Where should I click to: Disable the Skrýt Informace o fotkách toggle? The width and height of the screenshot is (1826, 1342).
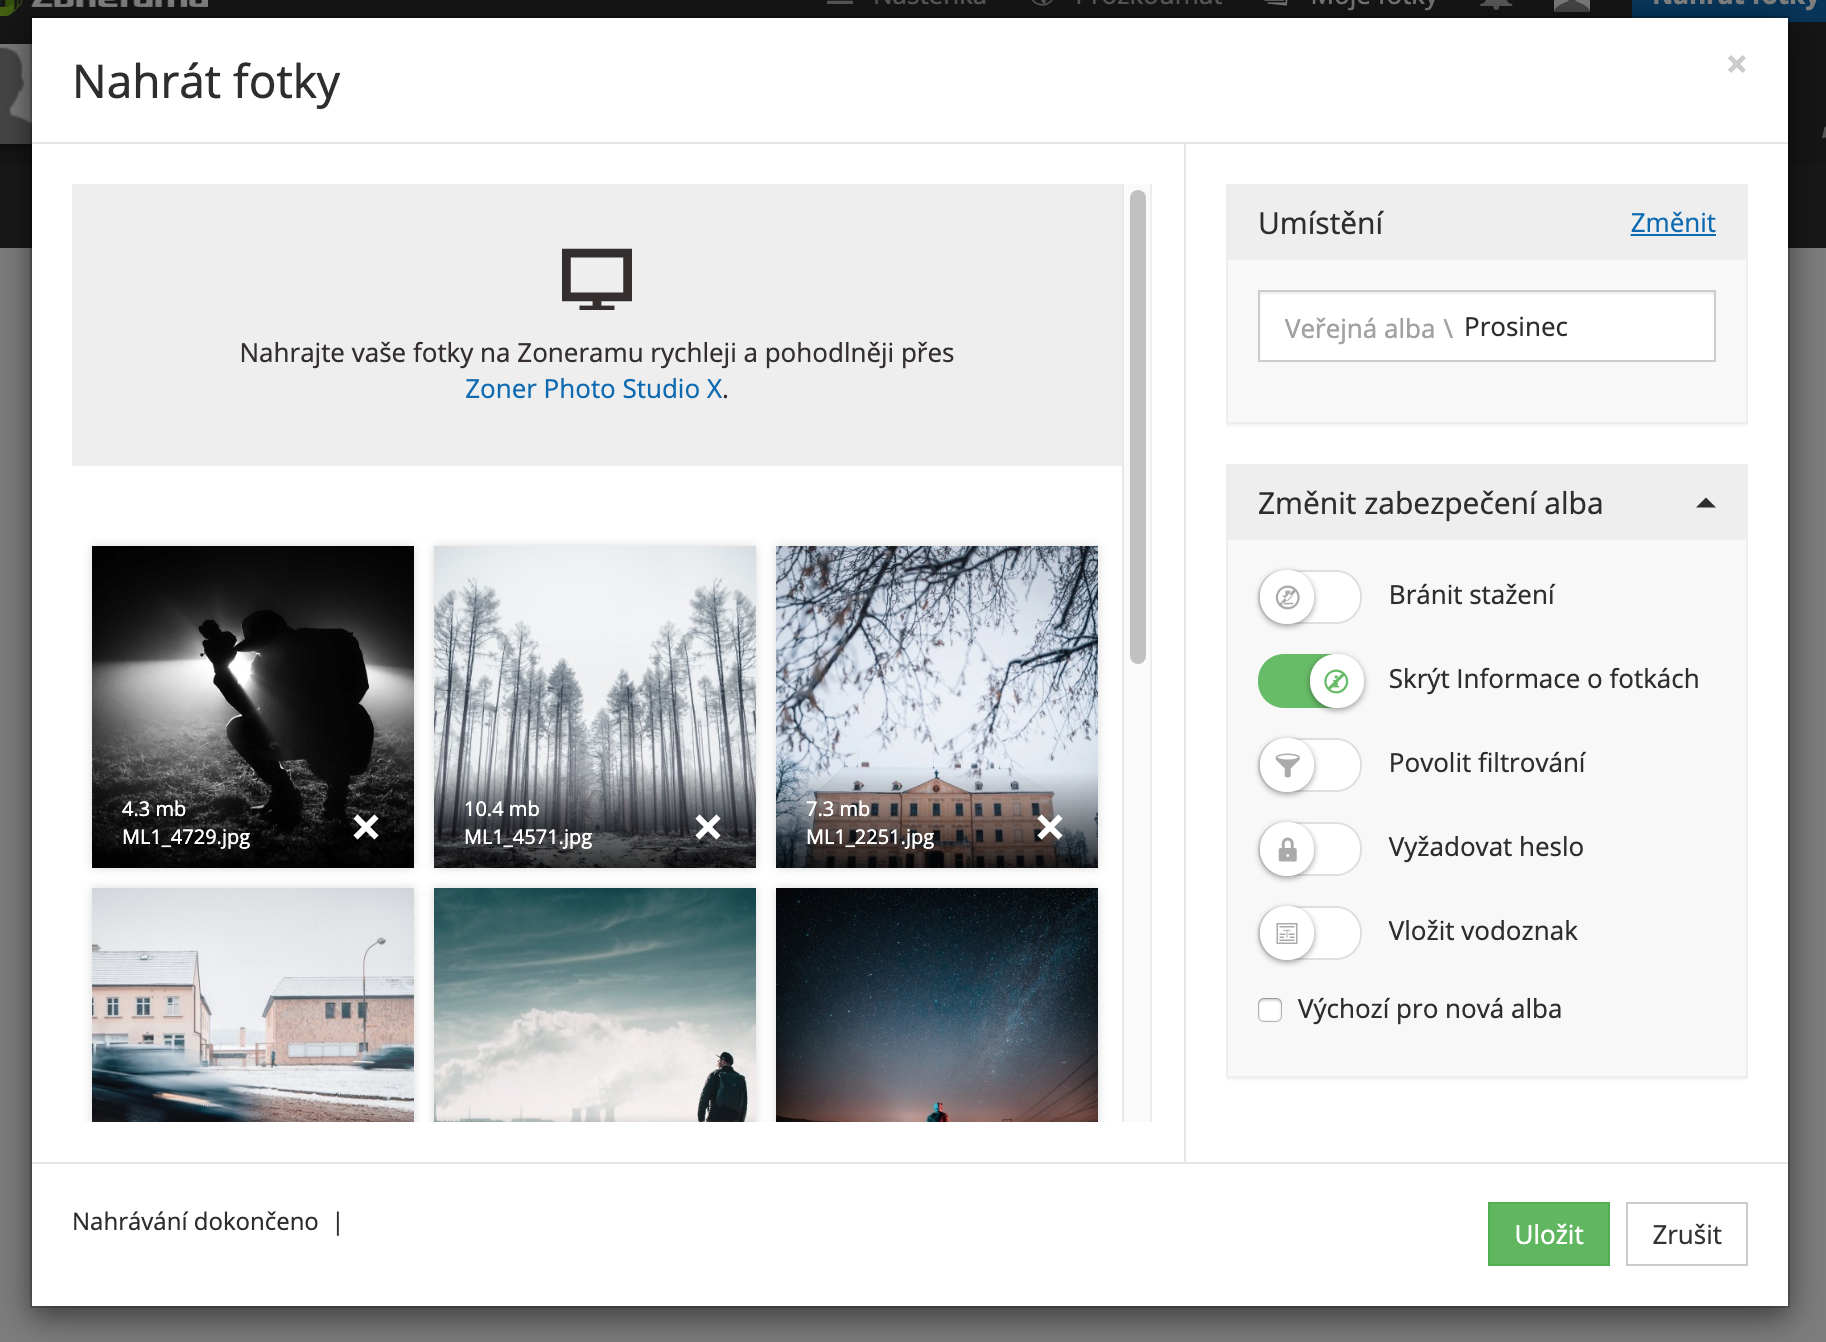(x=1310, y=681)
